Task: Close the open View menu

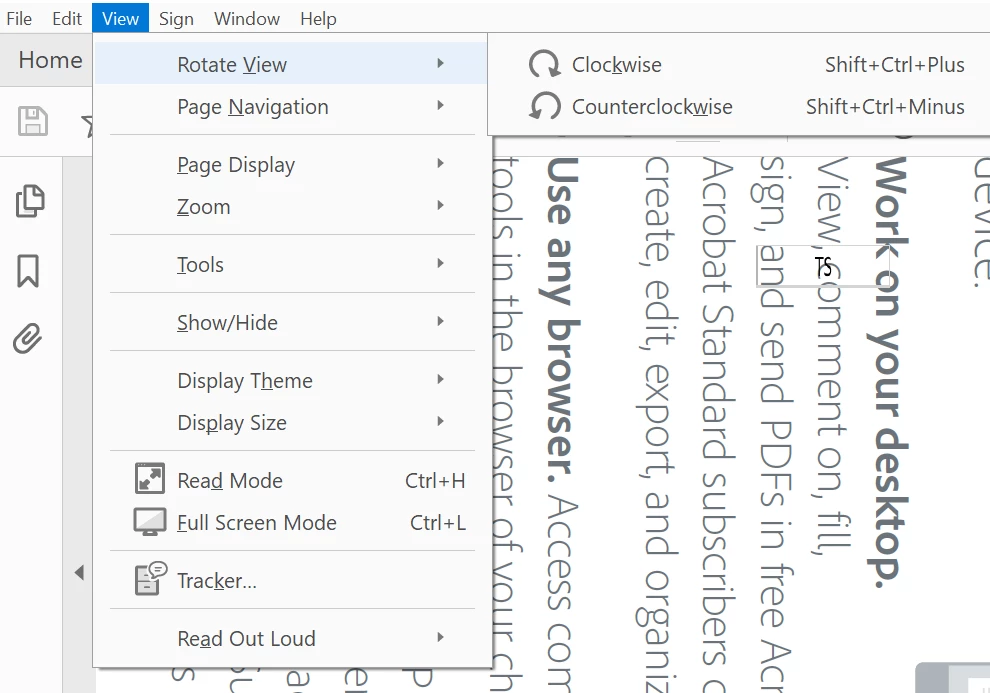Action: click(x=120, y=18)
